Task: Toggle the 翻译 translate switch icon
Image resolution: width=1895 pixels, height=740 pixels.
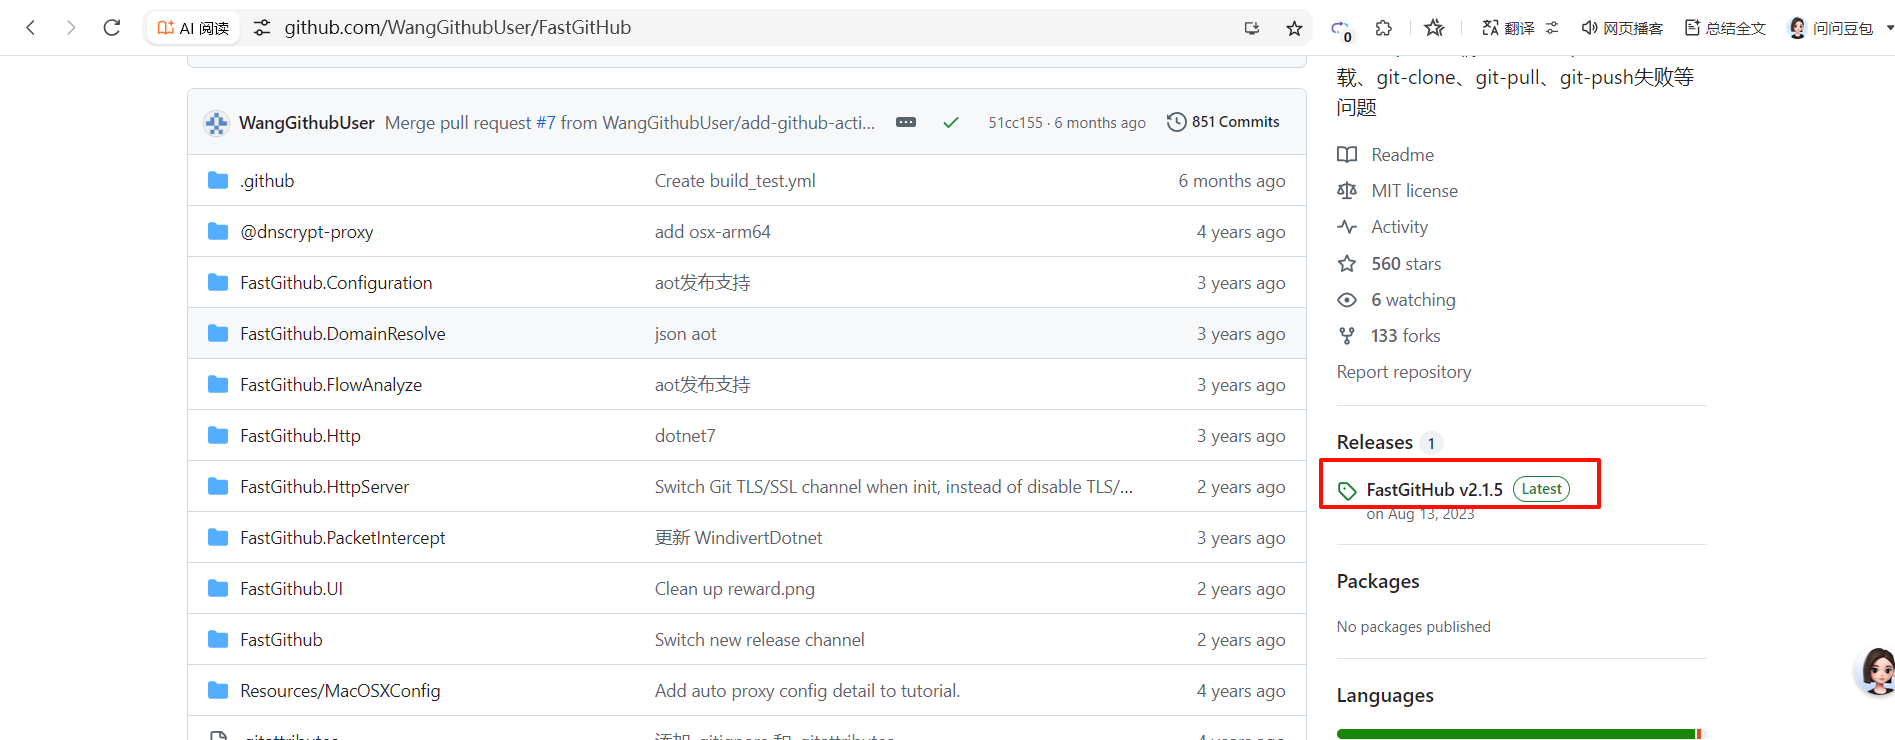Action: tap(1552, 28)
